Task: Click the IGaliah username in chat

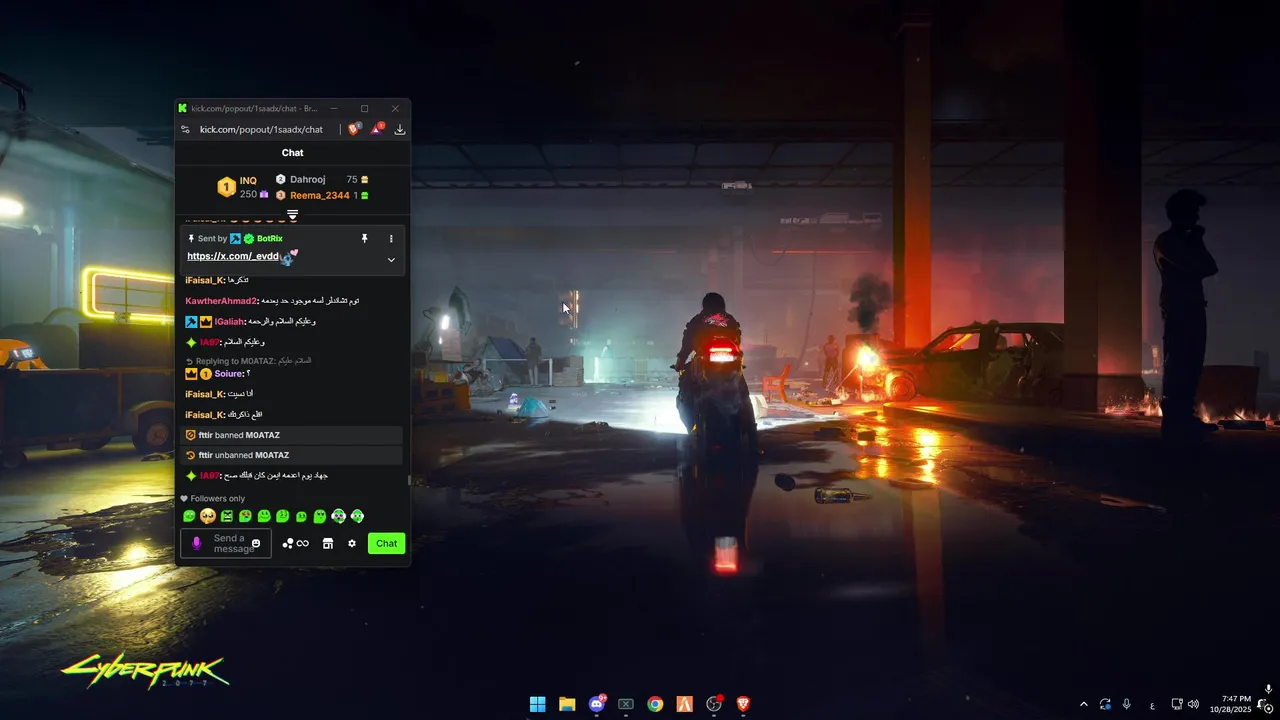Action: [x=229, y=321]
